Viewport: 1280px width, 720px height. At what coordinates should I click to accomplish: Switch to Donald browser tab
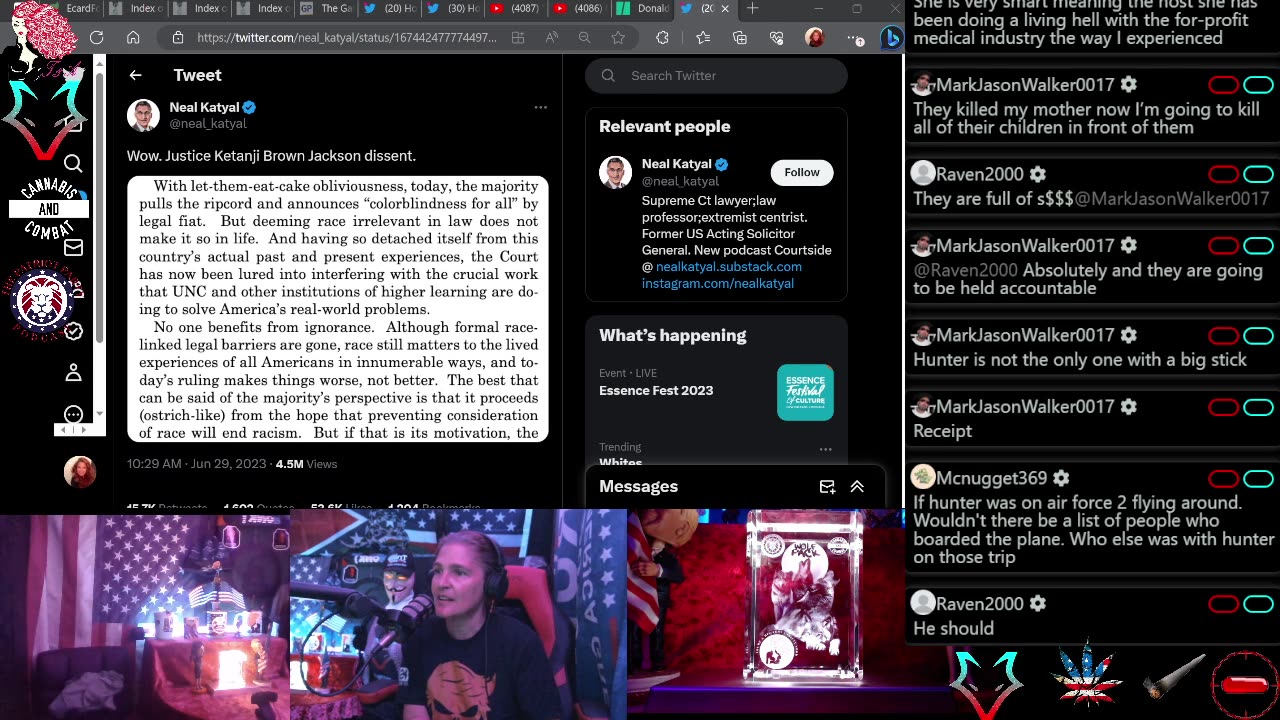[641, 8]
